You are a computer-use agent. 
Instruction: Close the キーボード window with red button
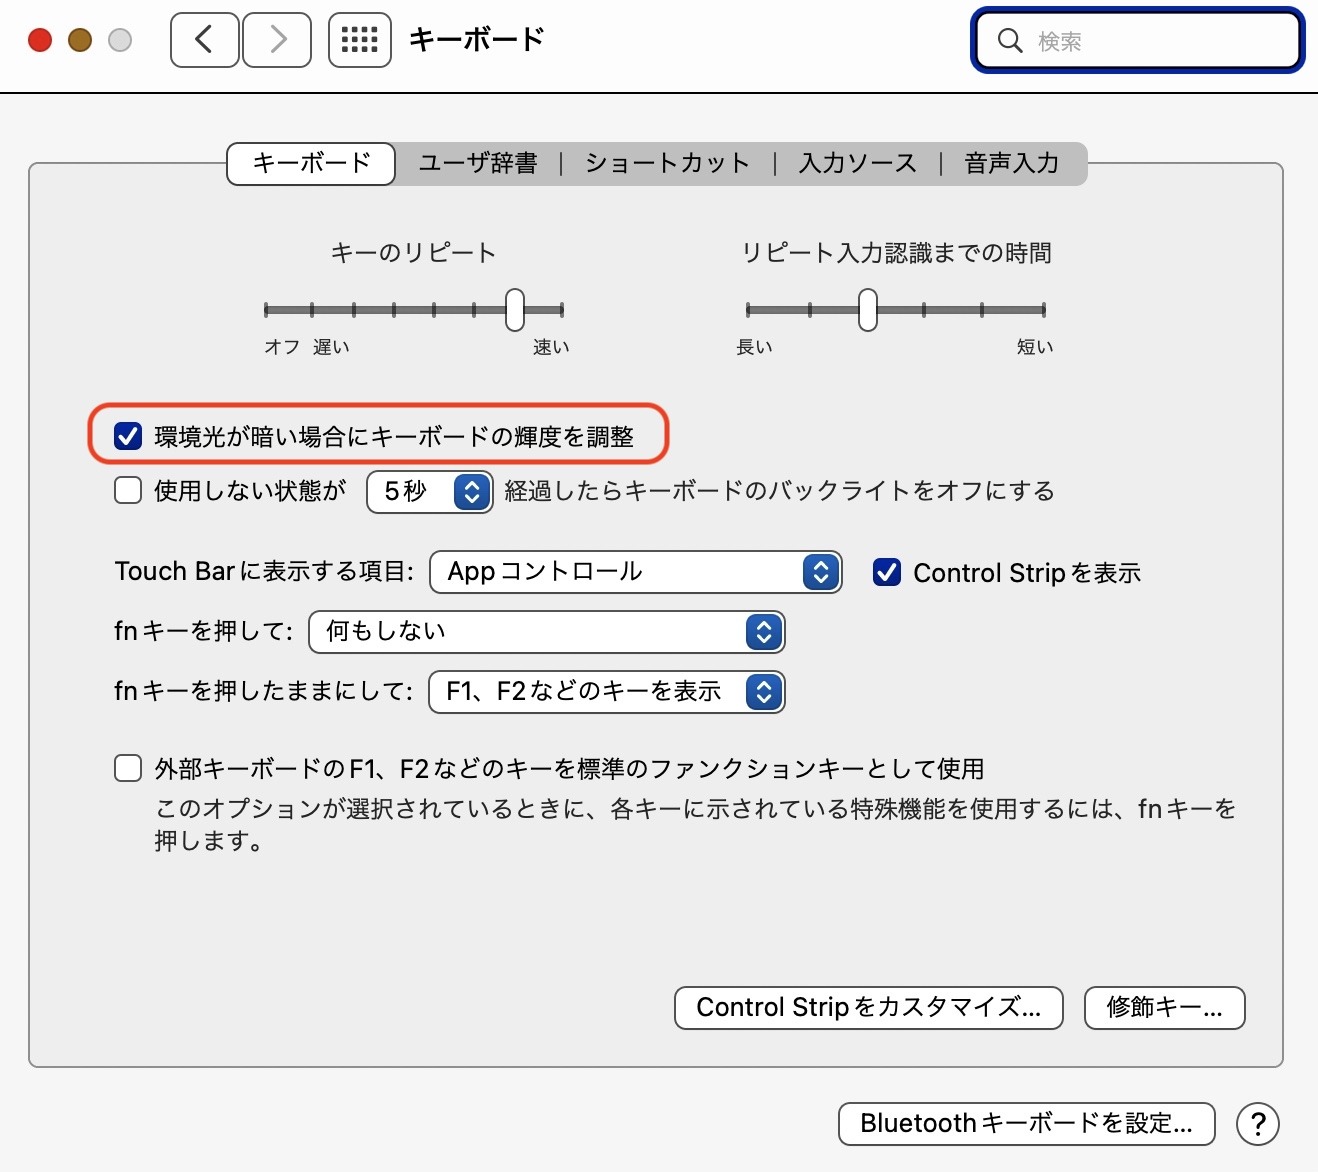click(x=40, y=40)
